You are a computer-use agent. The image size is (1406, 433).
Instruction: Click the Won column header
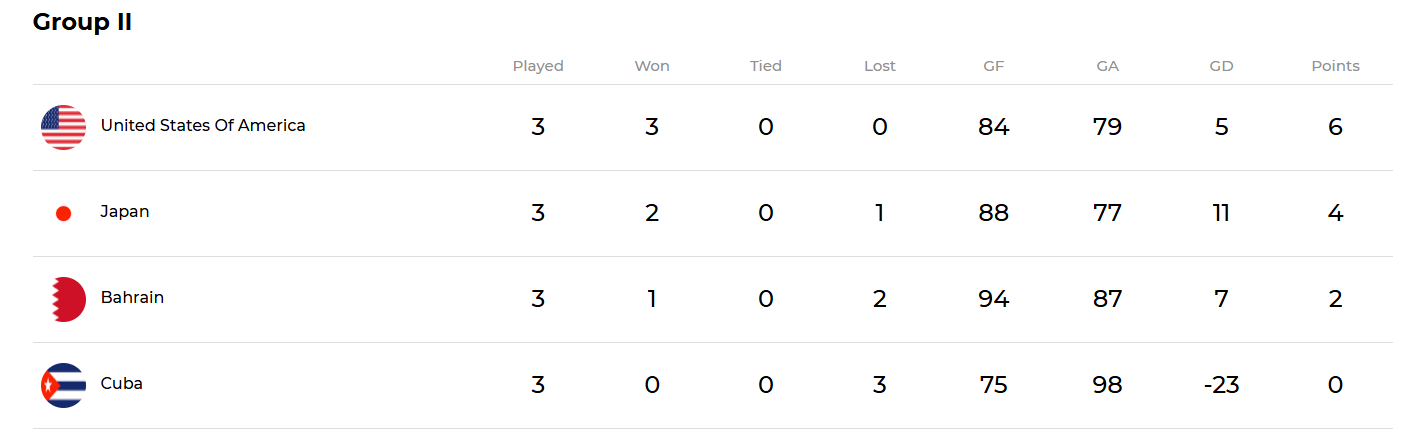[x=652, y=66]
